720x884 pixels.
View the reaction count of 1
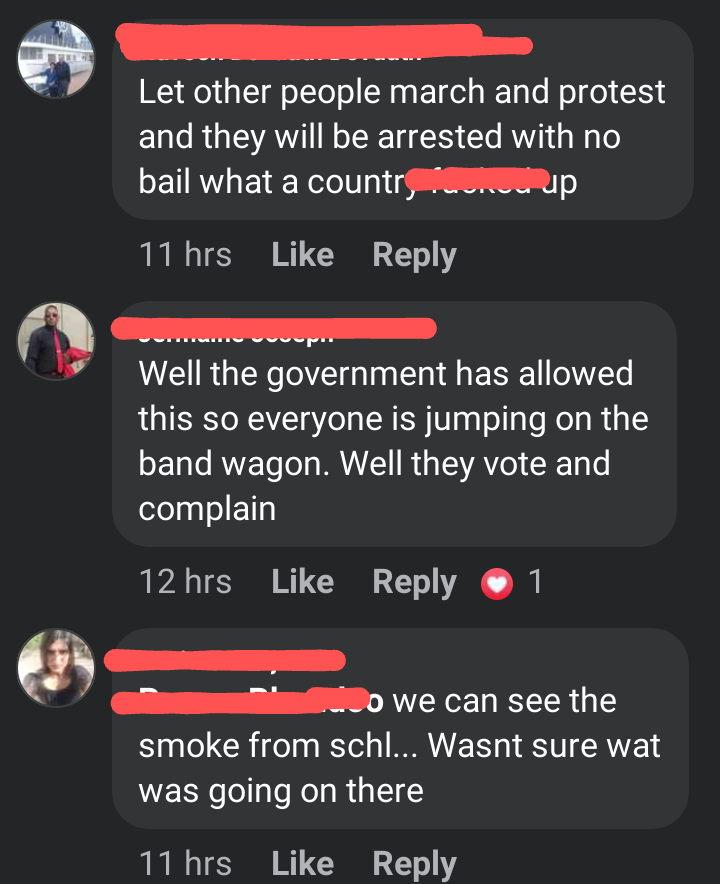535,581
